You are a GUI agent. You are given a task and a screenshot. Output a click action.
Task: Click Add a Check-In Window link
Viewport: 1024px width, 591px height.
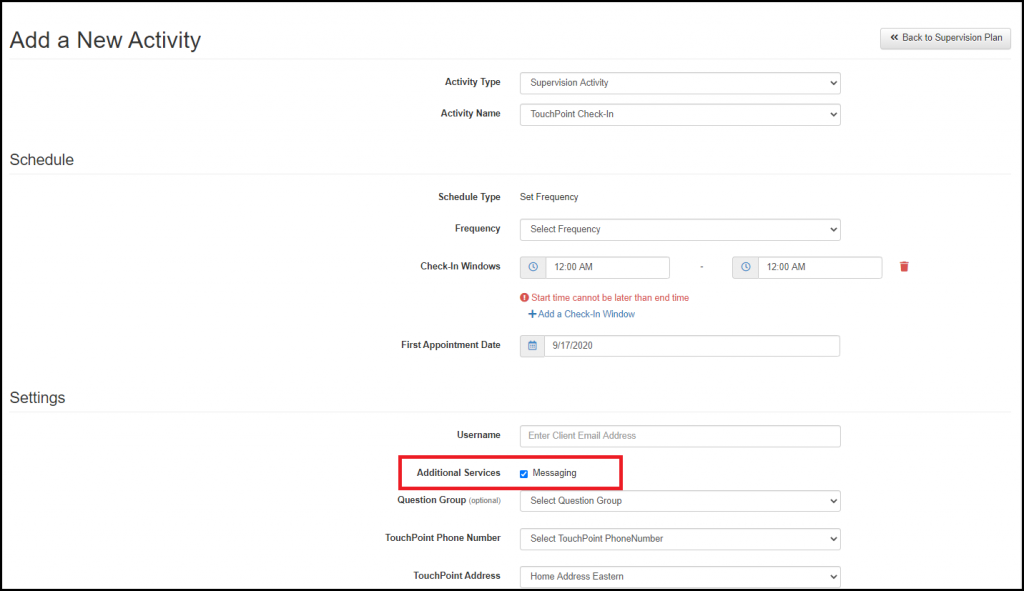(x=586, y=314)
